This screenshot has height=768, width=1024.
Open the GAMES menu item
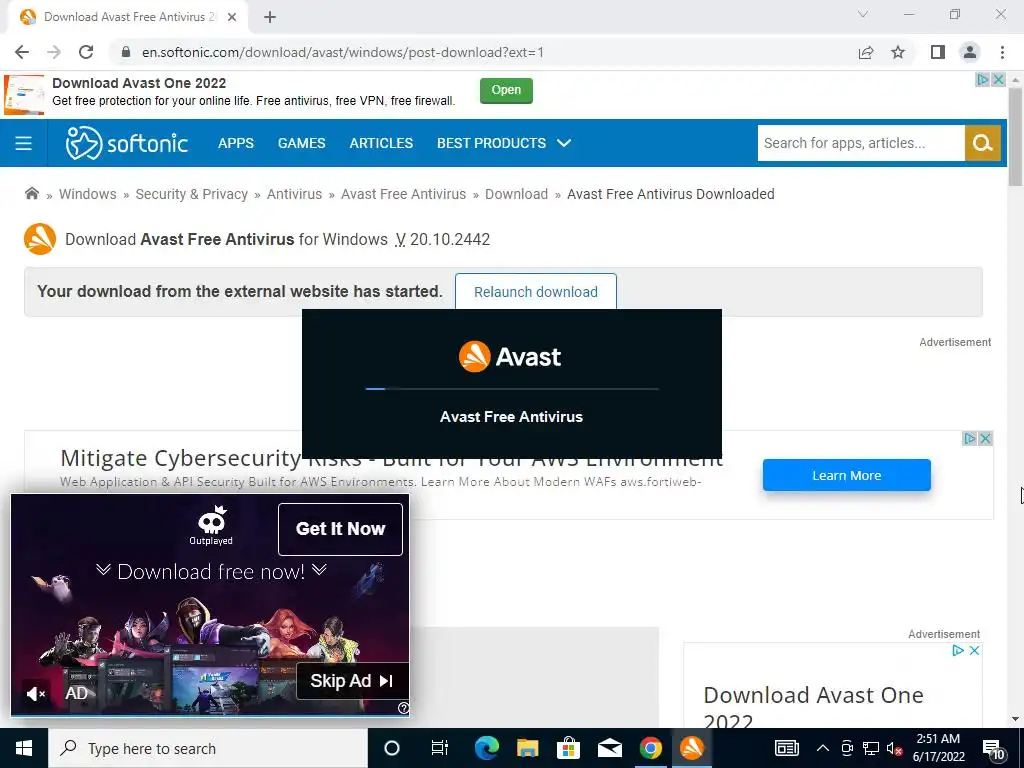[302, 143]
